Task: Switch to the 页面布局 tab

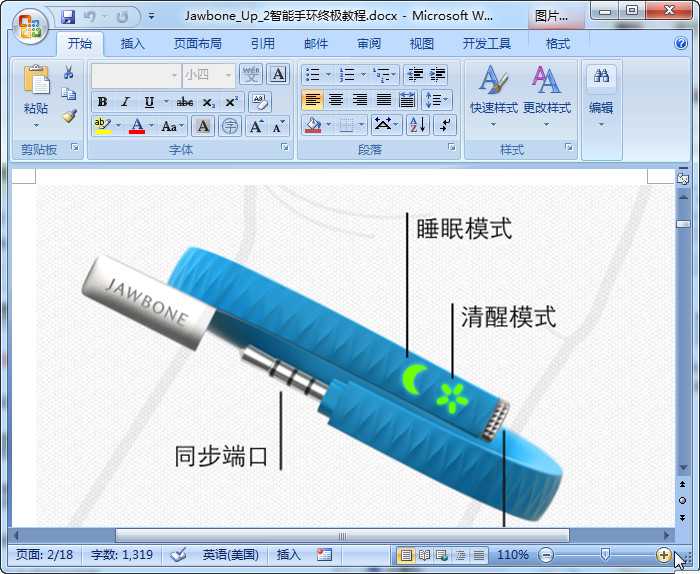Action: pyautogui.click(x=197, y=44)
